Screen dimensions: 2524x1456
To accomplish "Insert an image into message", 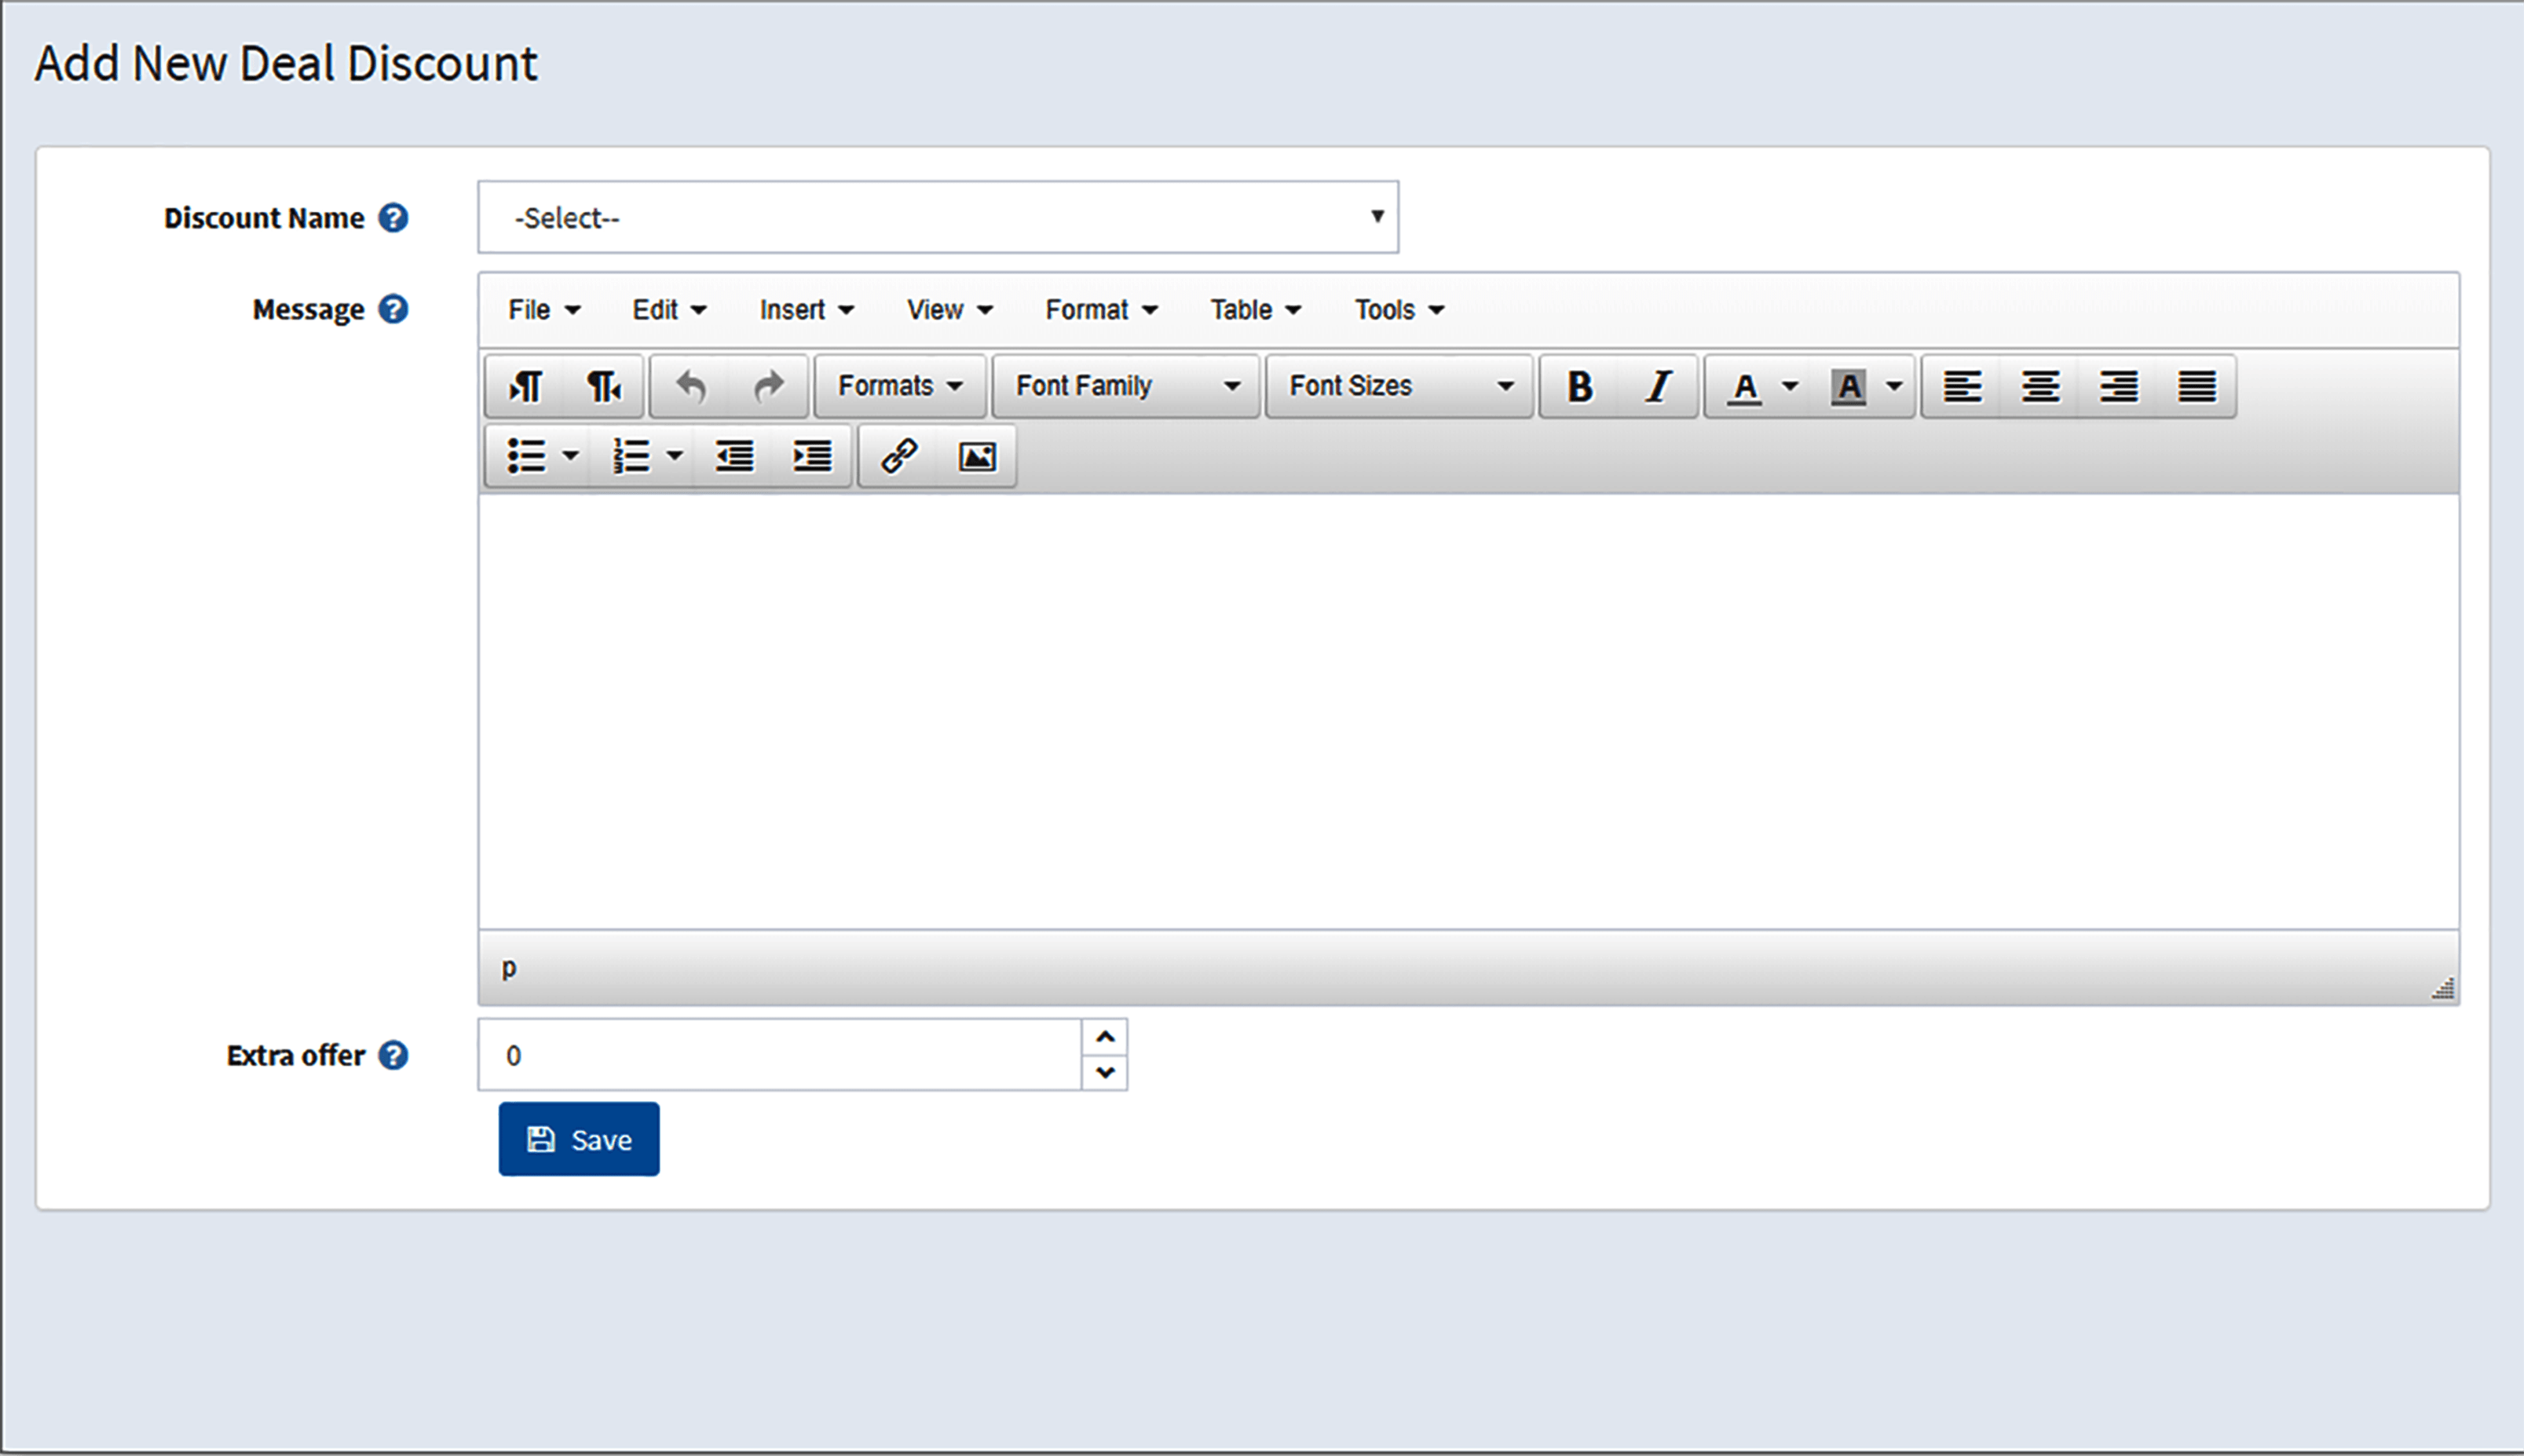I will (x=977, y=456).
